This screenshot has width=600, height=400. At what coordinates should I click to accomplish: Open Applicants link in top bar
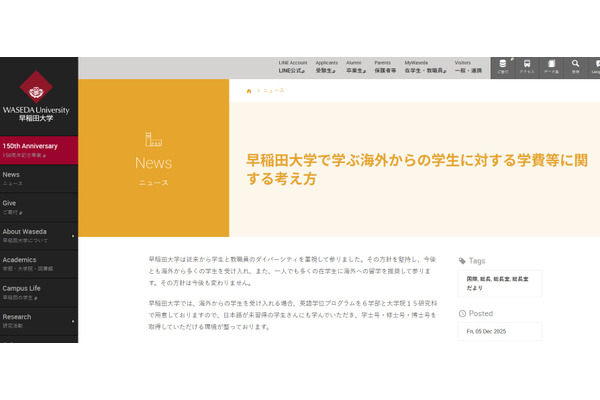[326, 67]
